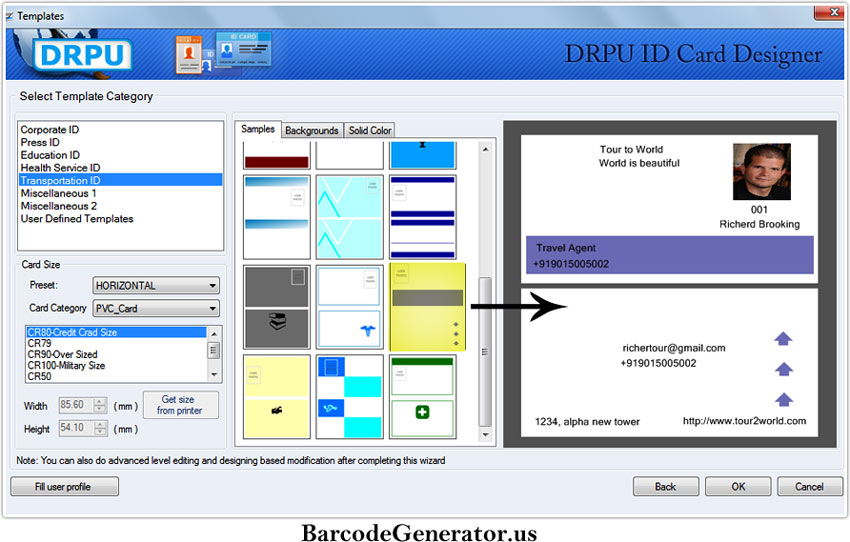Click the Height value field
The image size is (850, 542).
[76, 428]
